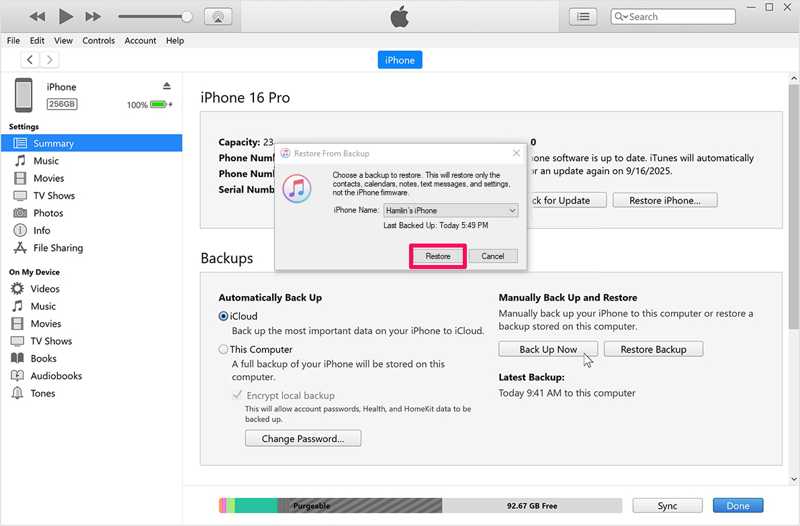800x526 pixels.
Task: Click the Restore iPhone... button
Action: pos(665,201)
